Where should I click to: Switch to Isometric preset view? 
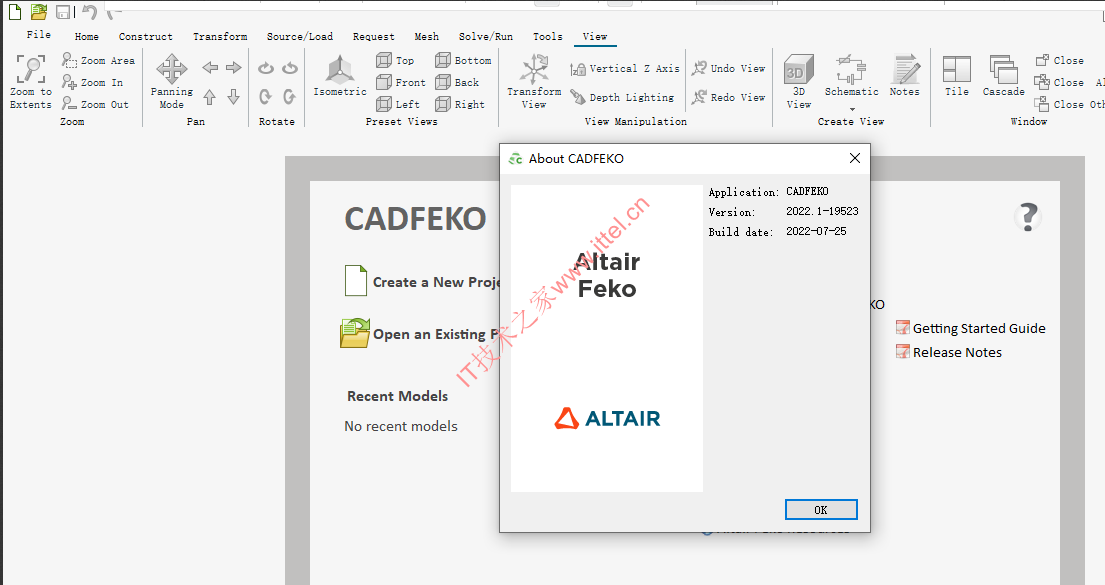point(340,76)
